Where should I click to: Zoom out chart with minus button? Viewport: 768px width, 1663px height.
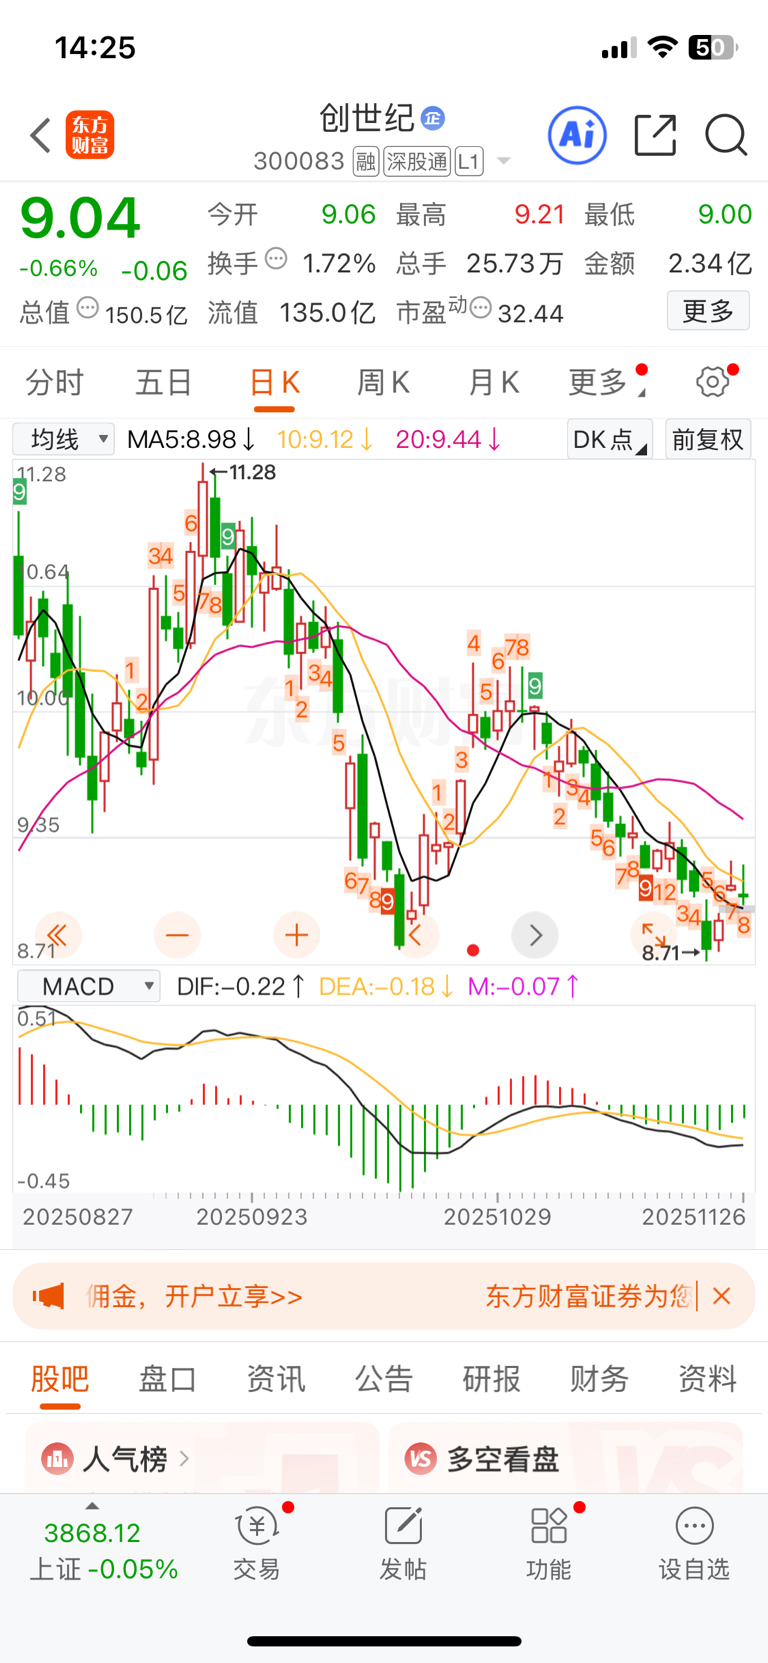tap(177, 935)
